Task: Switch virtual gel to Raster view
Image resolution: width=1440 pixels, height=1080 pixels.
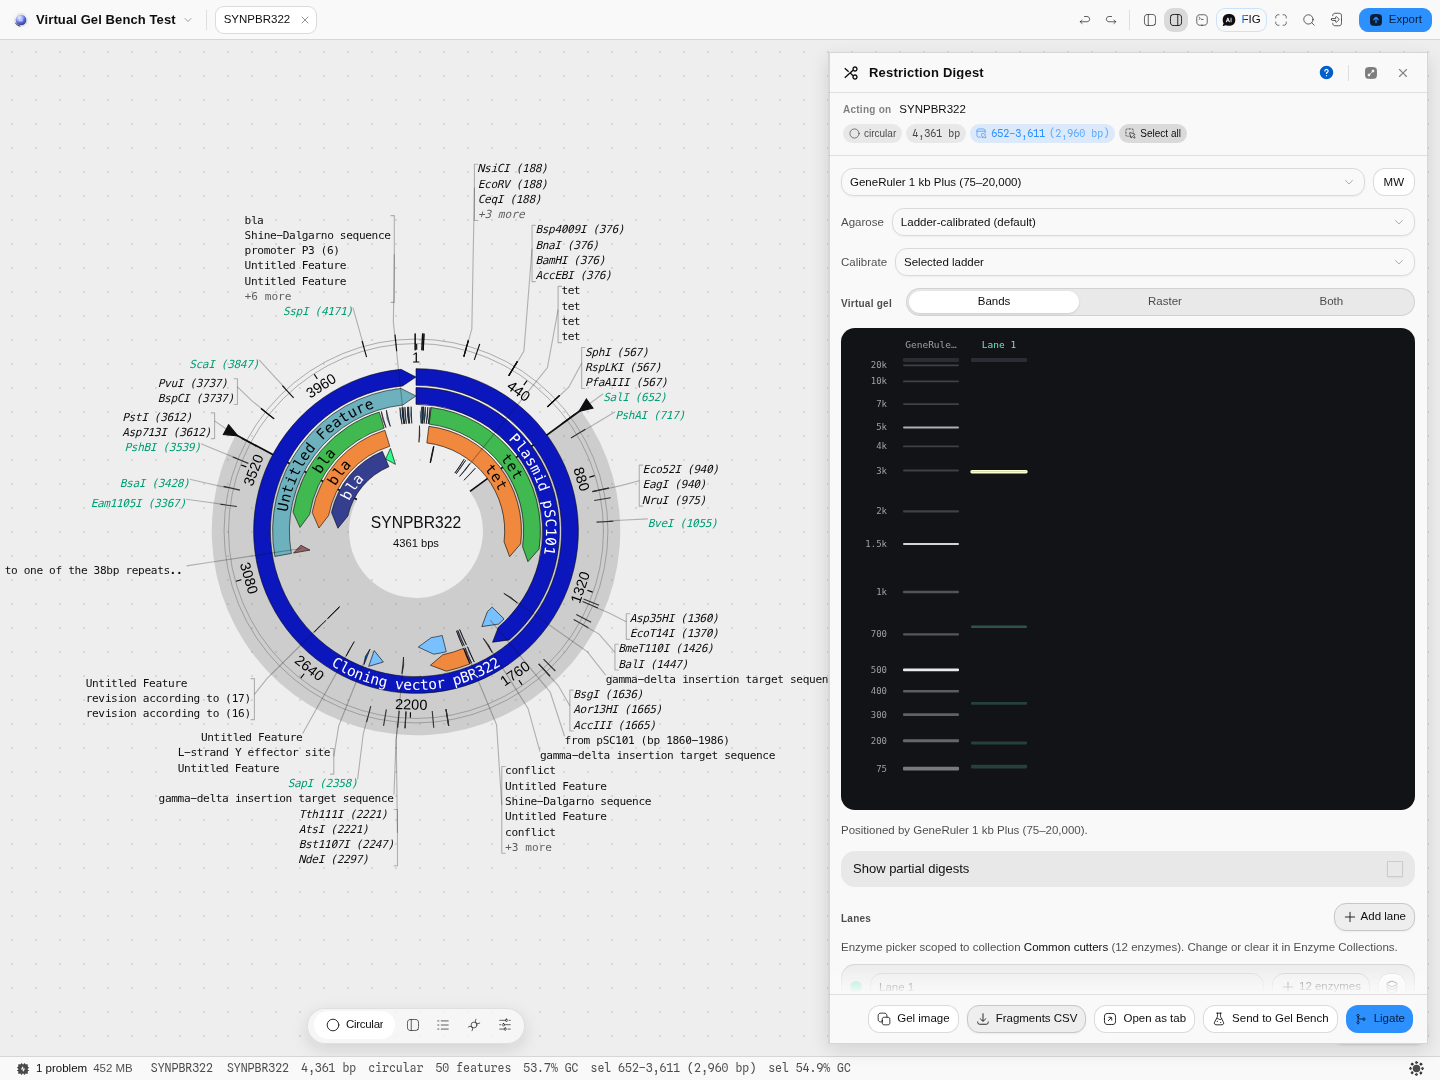Action: [x=1165, y=302]
